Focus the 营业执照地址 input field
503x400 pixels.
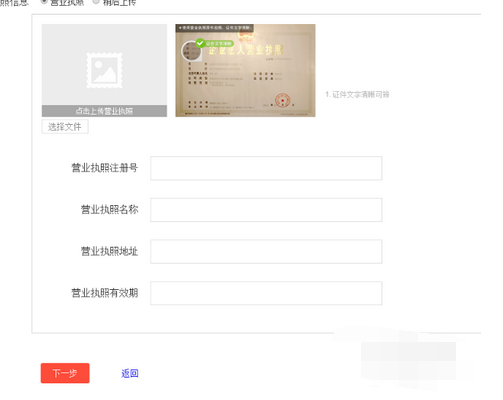pos(266,252)
